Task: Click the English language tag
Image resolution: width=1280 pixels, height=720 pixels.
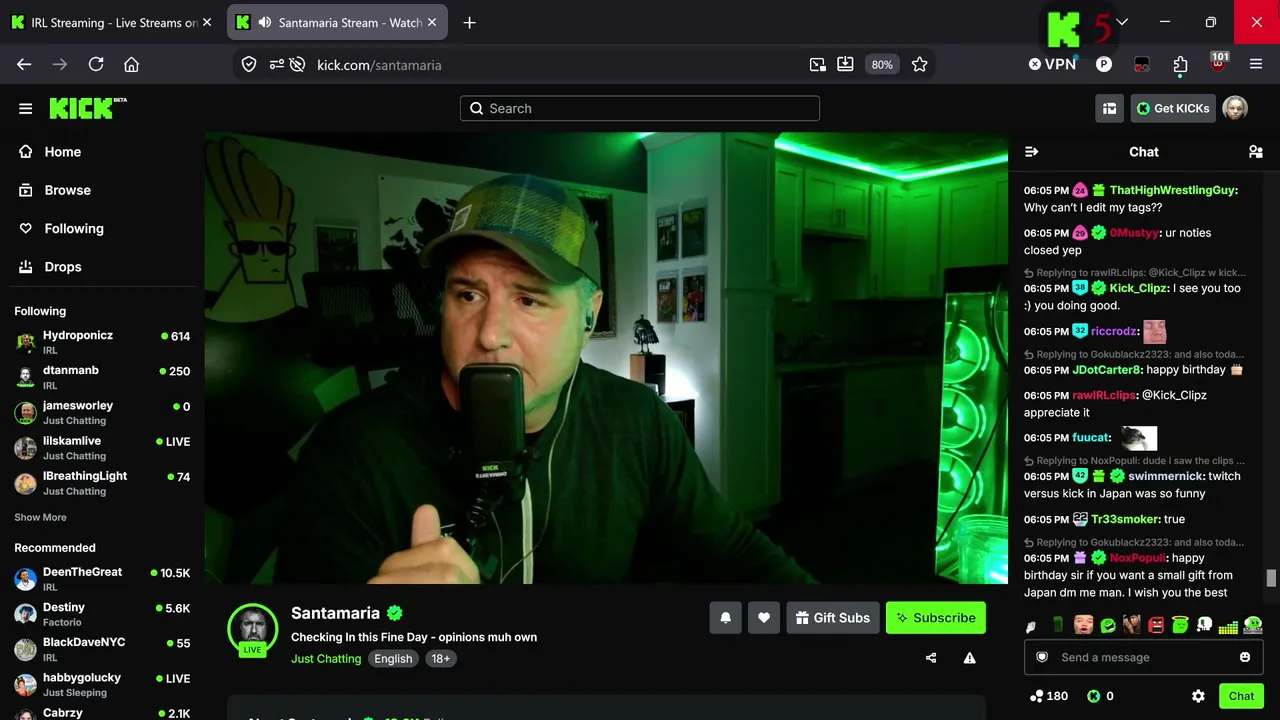Action: click(x=393, y=658)
